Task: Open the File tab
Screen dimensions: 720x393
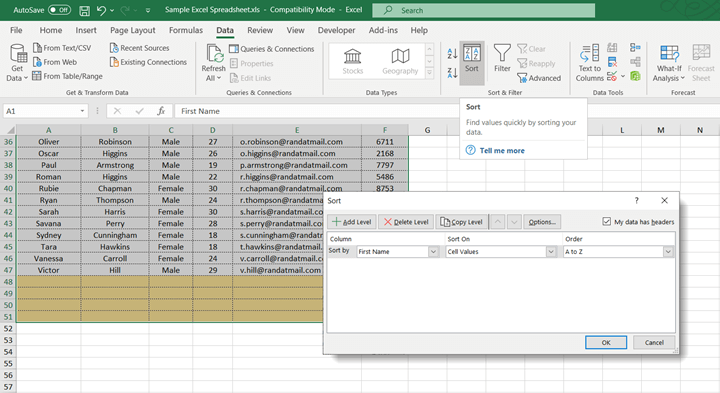Action: tap(16, 30)
